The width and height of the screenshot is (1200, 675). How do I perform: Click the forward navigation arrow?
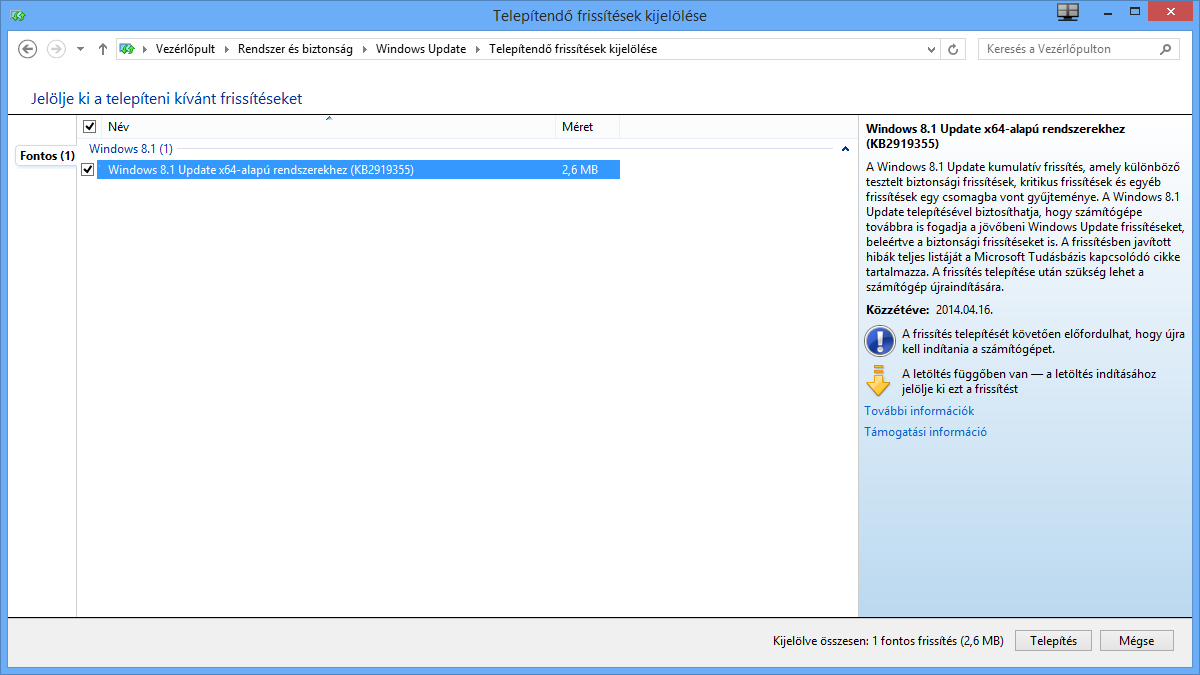point(56,49)
